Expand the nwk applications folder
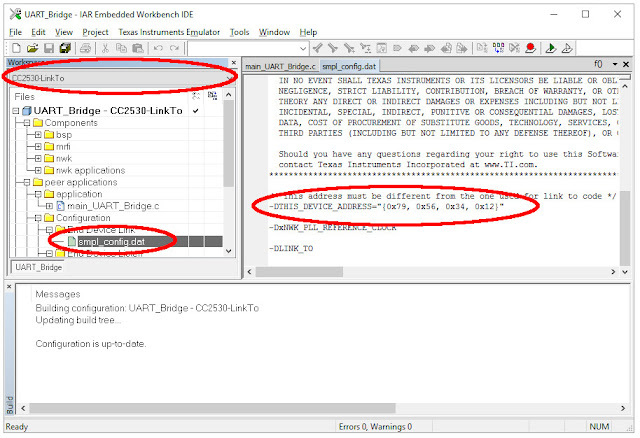This screenshot has height=438, width=640. coord(38,170)
